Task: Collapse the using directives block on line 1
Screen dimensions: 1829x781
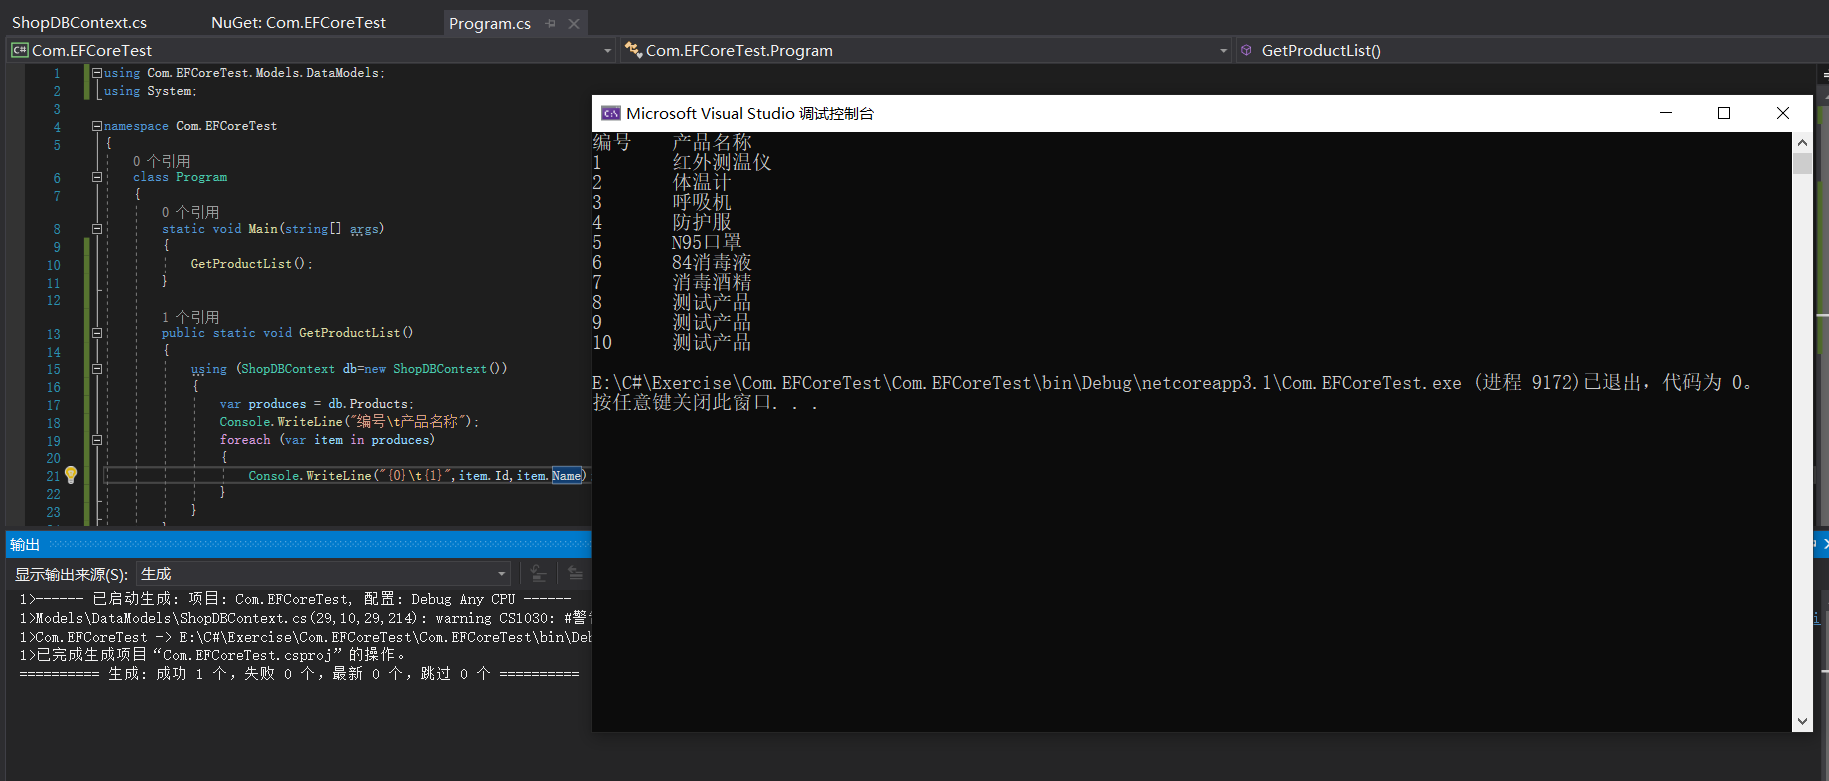Action: [x=97, y=73]
